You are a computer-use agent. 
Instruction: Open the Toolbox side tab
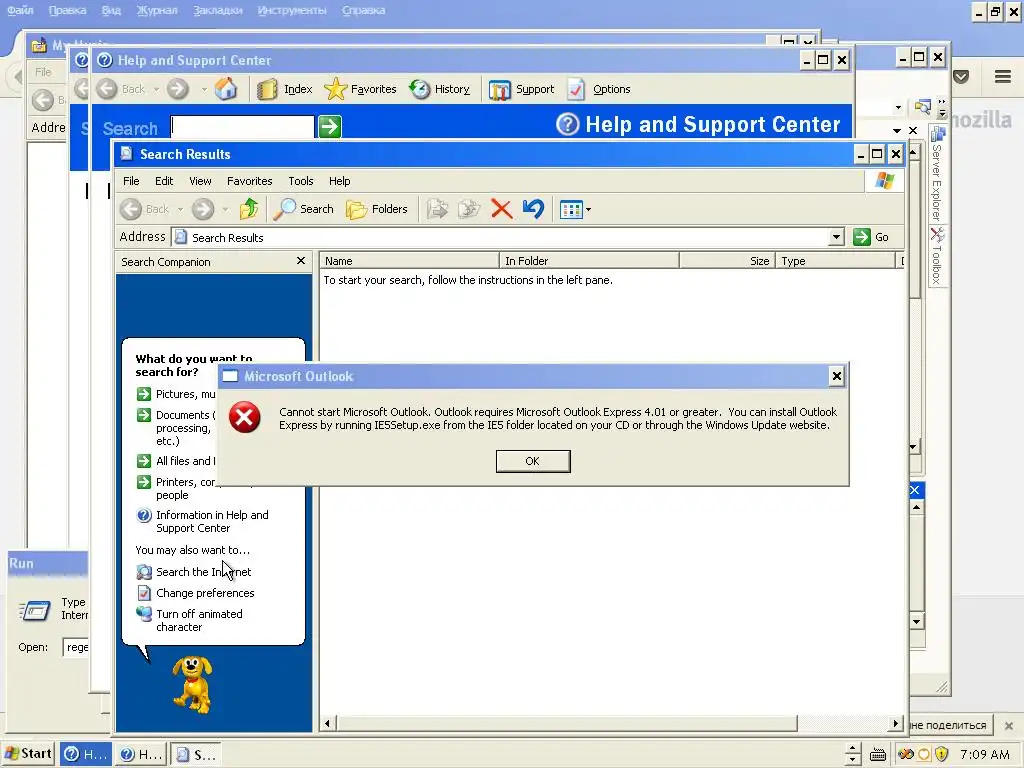click(937, 256)
